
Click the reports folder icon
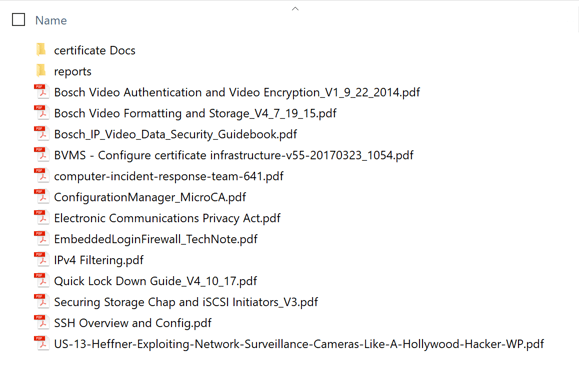pos(41,71)
